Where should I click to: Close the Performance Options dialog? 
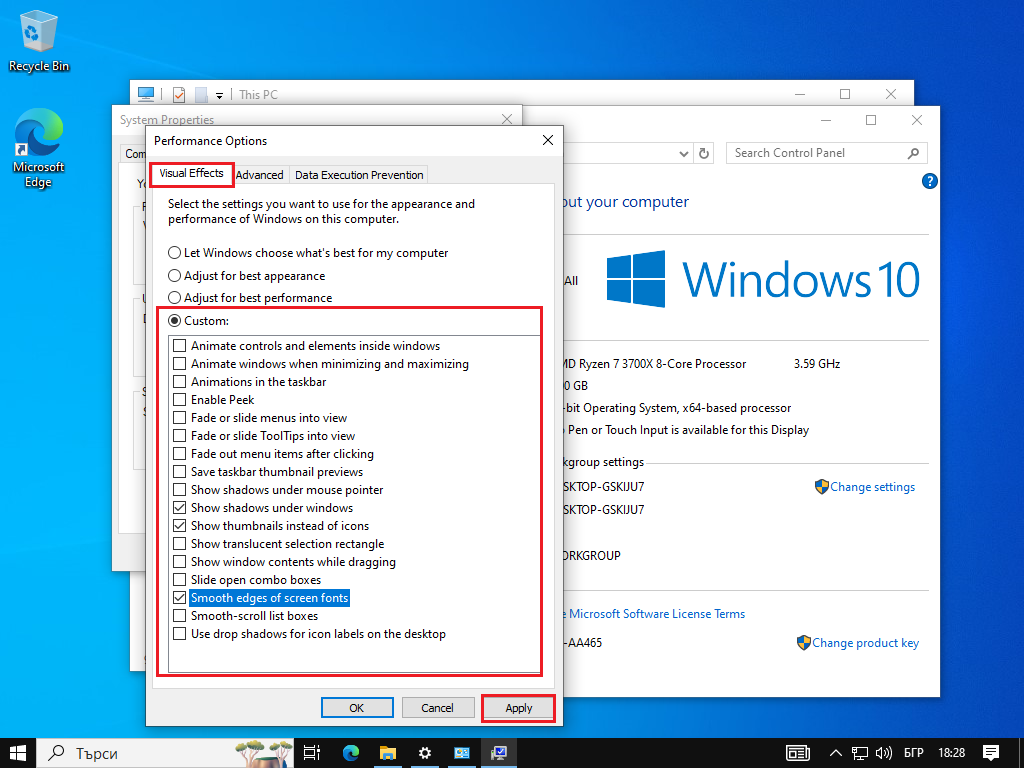point(548,140)
